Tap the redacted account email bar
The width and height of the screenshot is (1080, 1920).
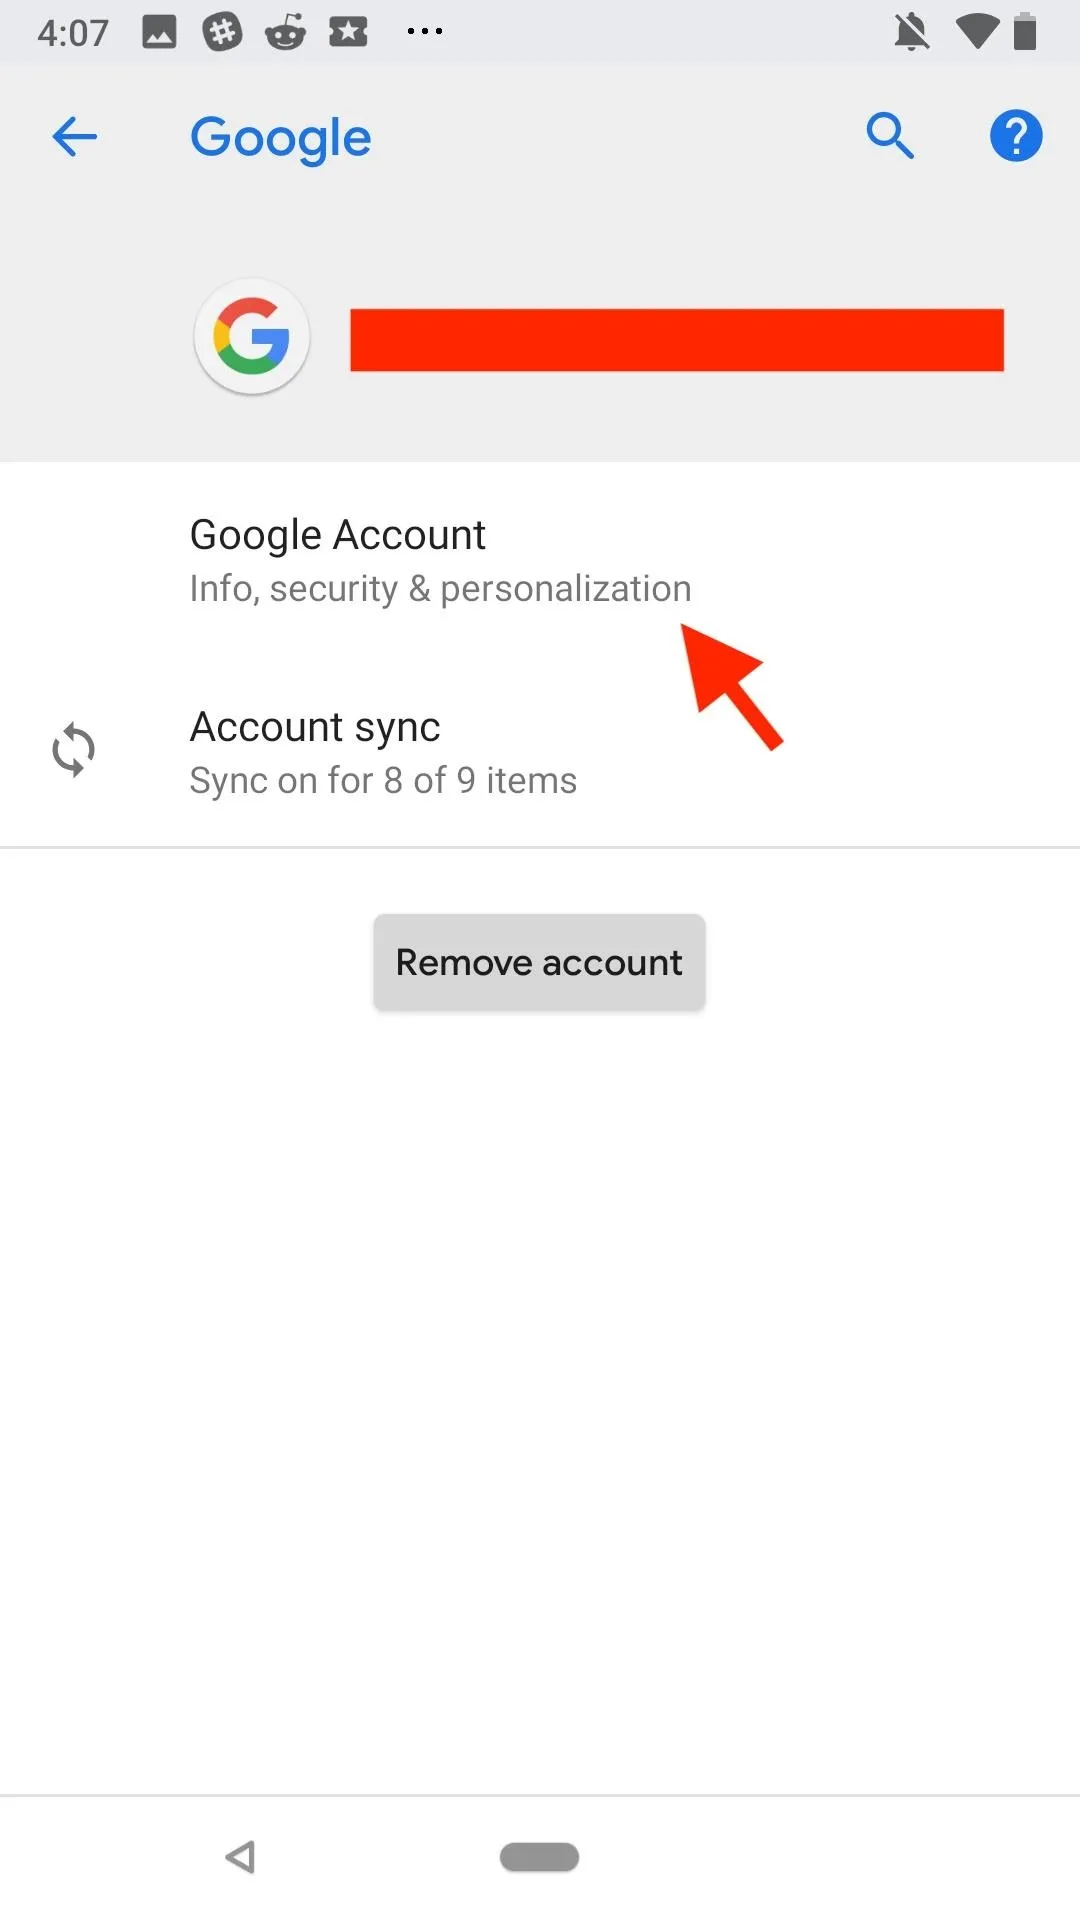(677, 340)
